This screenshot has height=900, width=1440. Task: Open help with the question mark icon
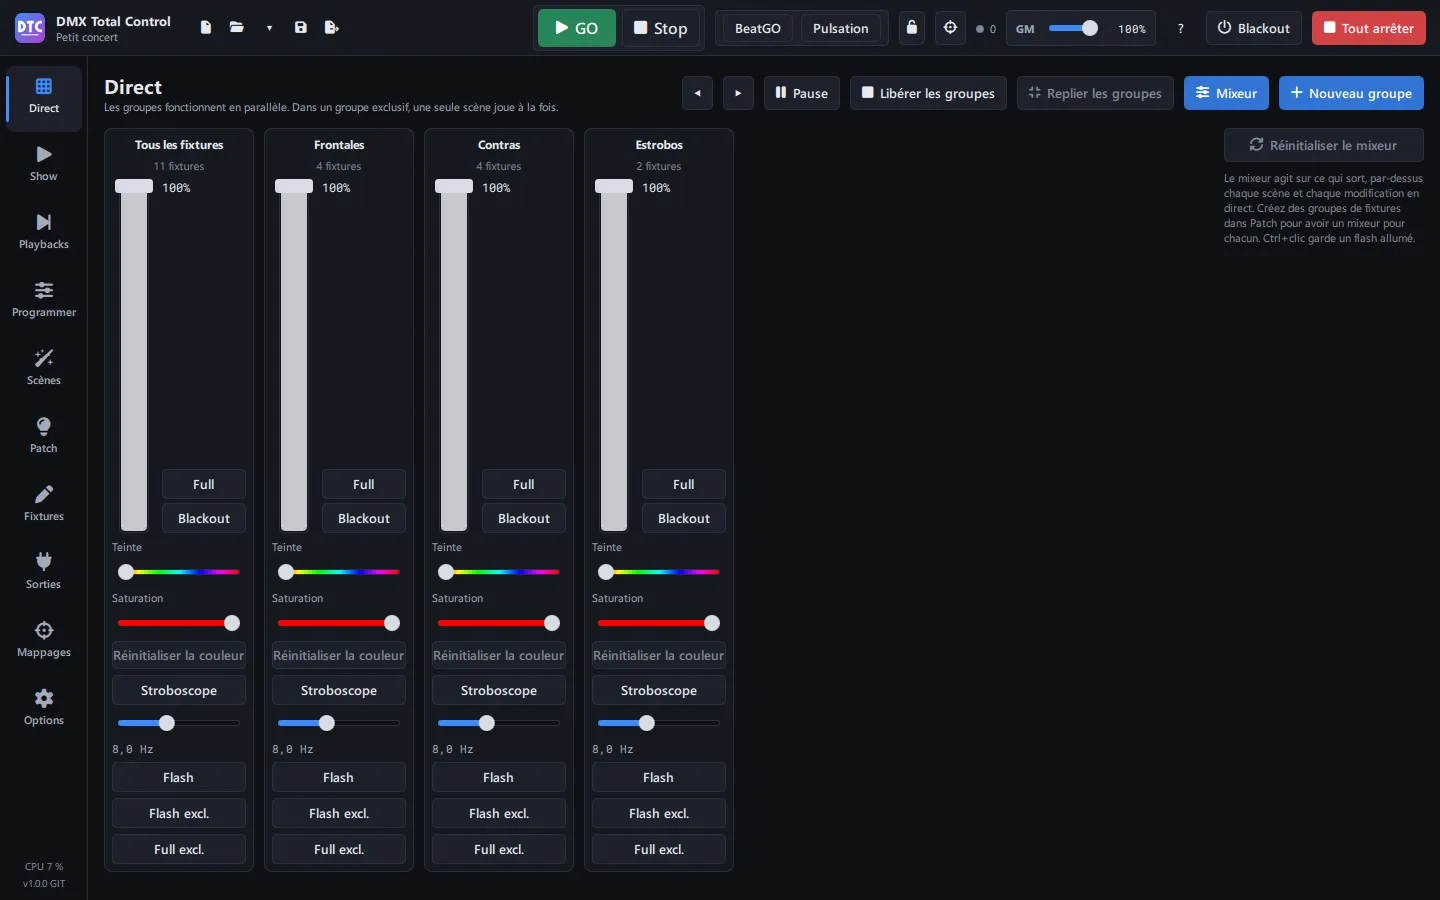(1181, 28)
